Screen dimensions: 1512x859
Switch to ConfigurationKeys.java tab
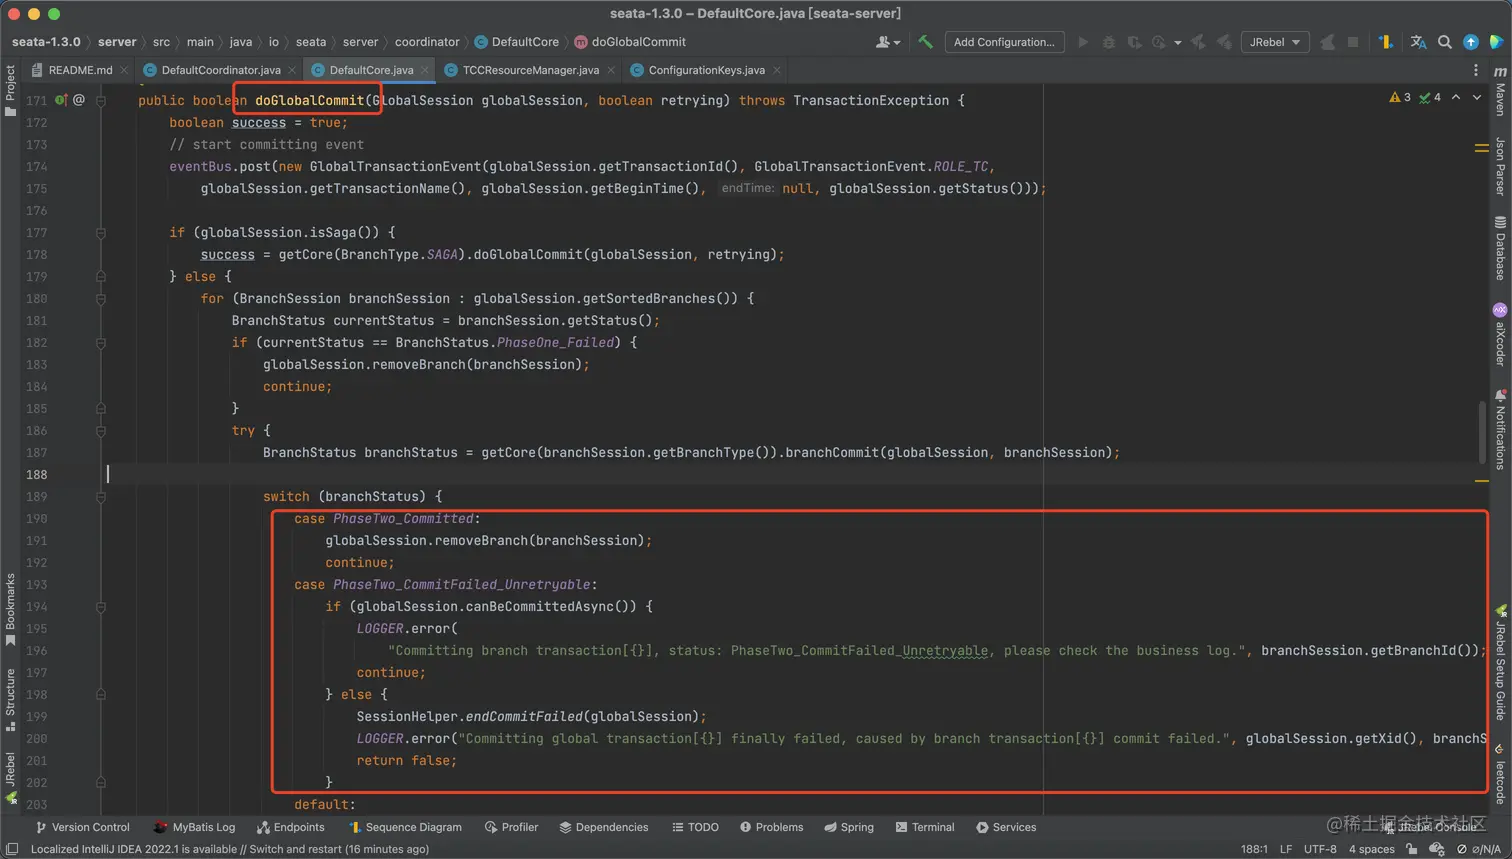pyautogui.click(x=706, y=70)
